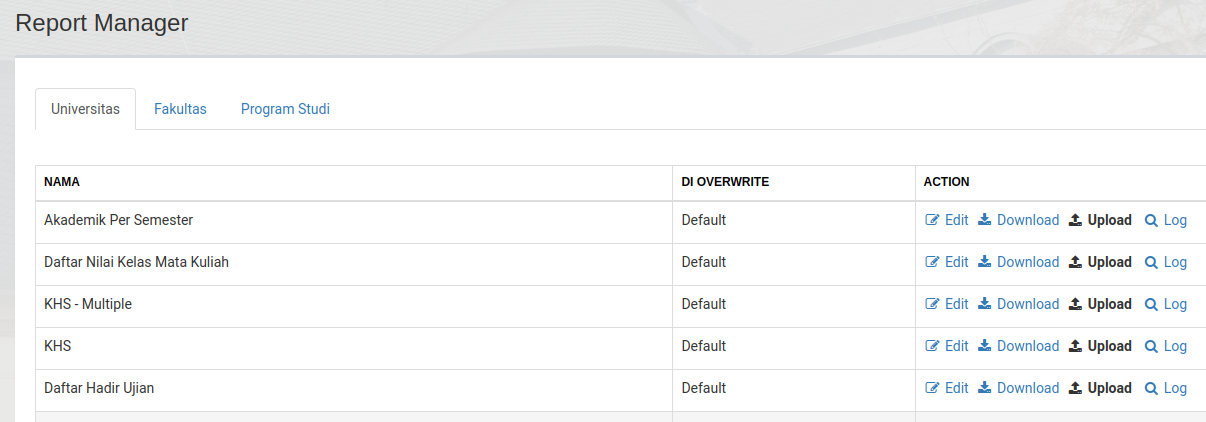Viewport: 1206px width, 422px height.
Task: Click the Edit link for Daftar Nilai Kelas Mata Kuliah
Action: coord(956,262)
